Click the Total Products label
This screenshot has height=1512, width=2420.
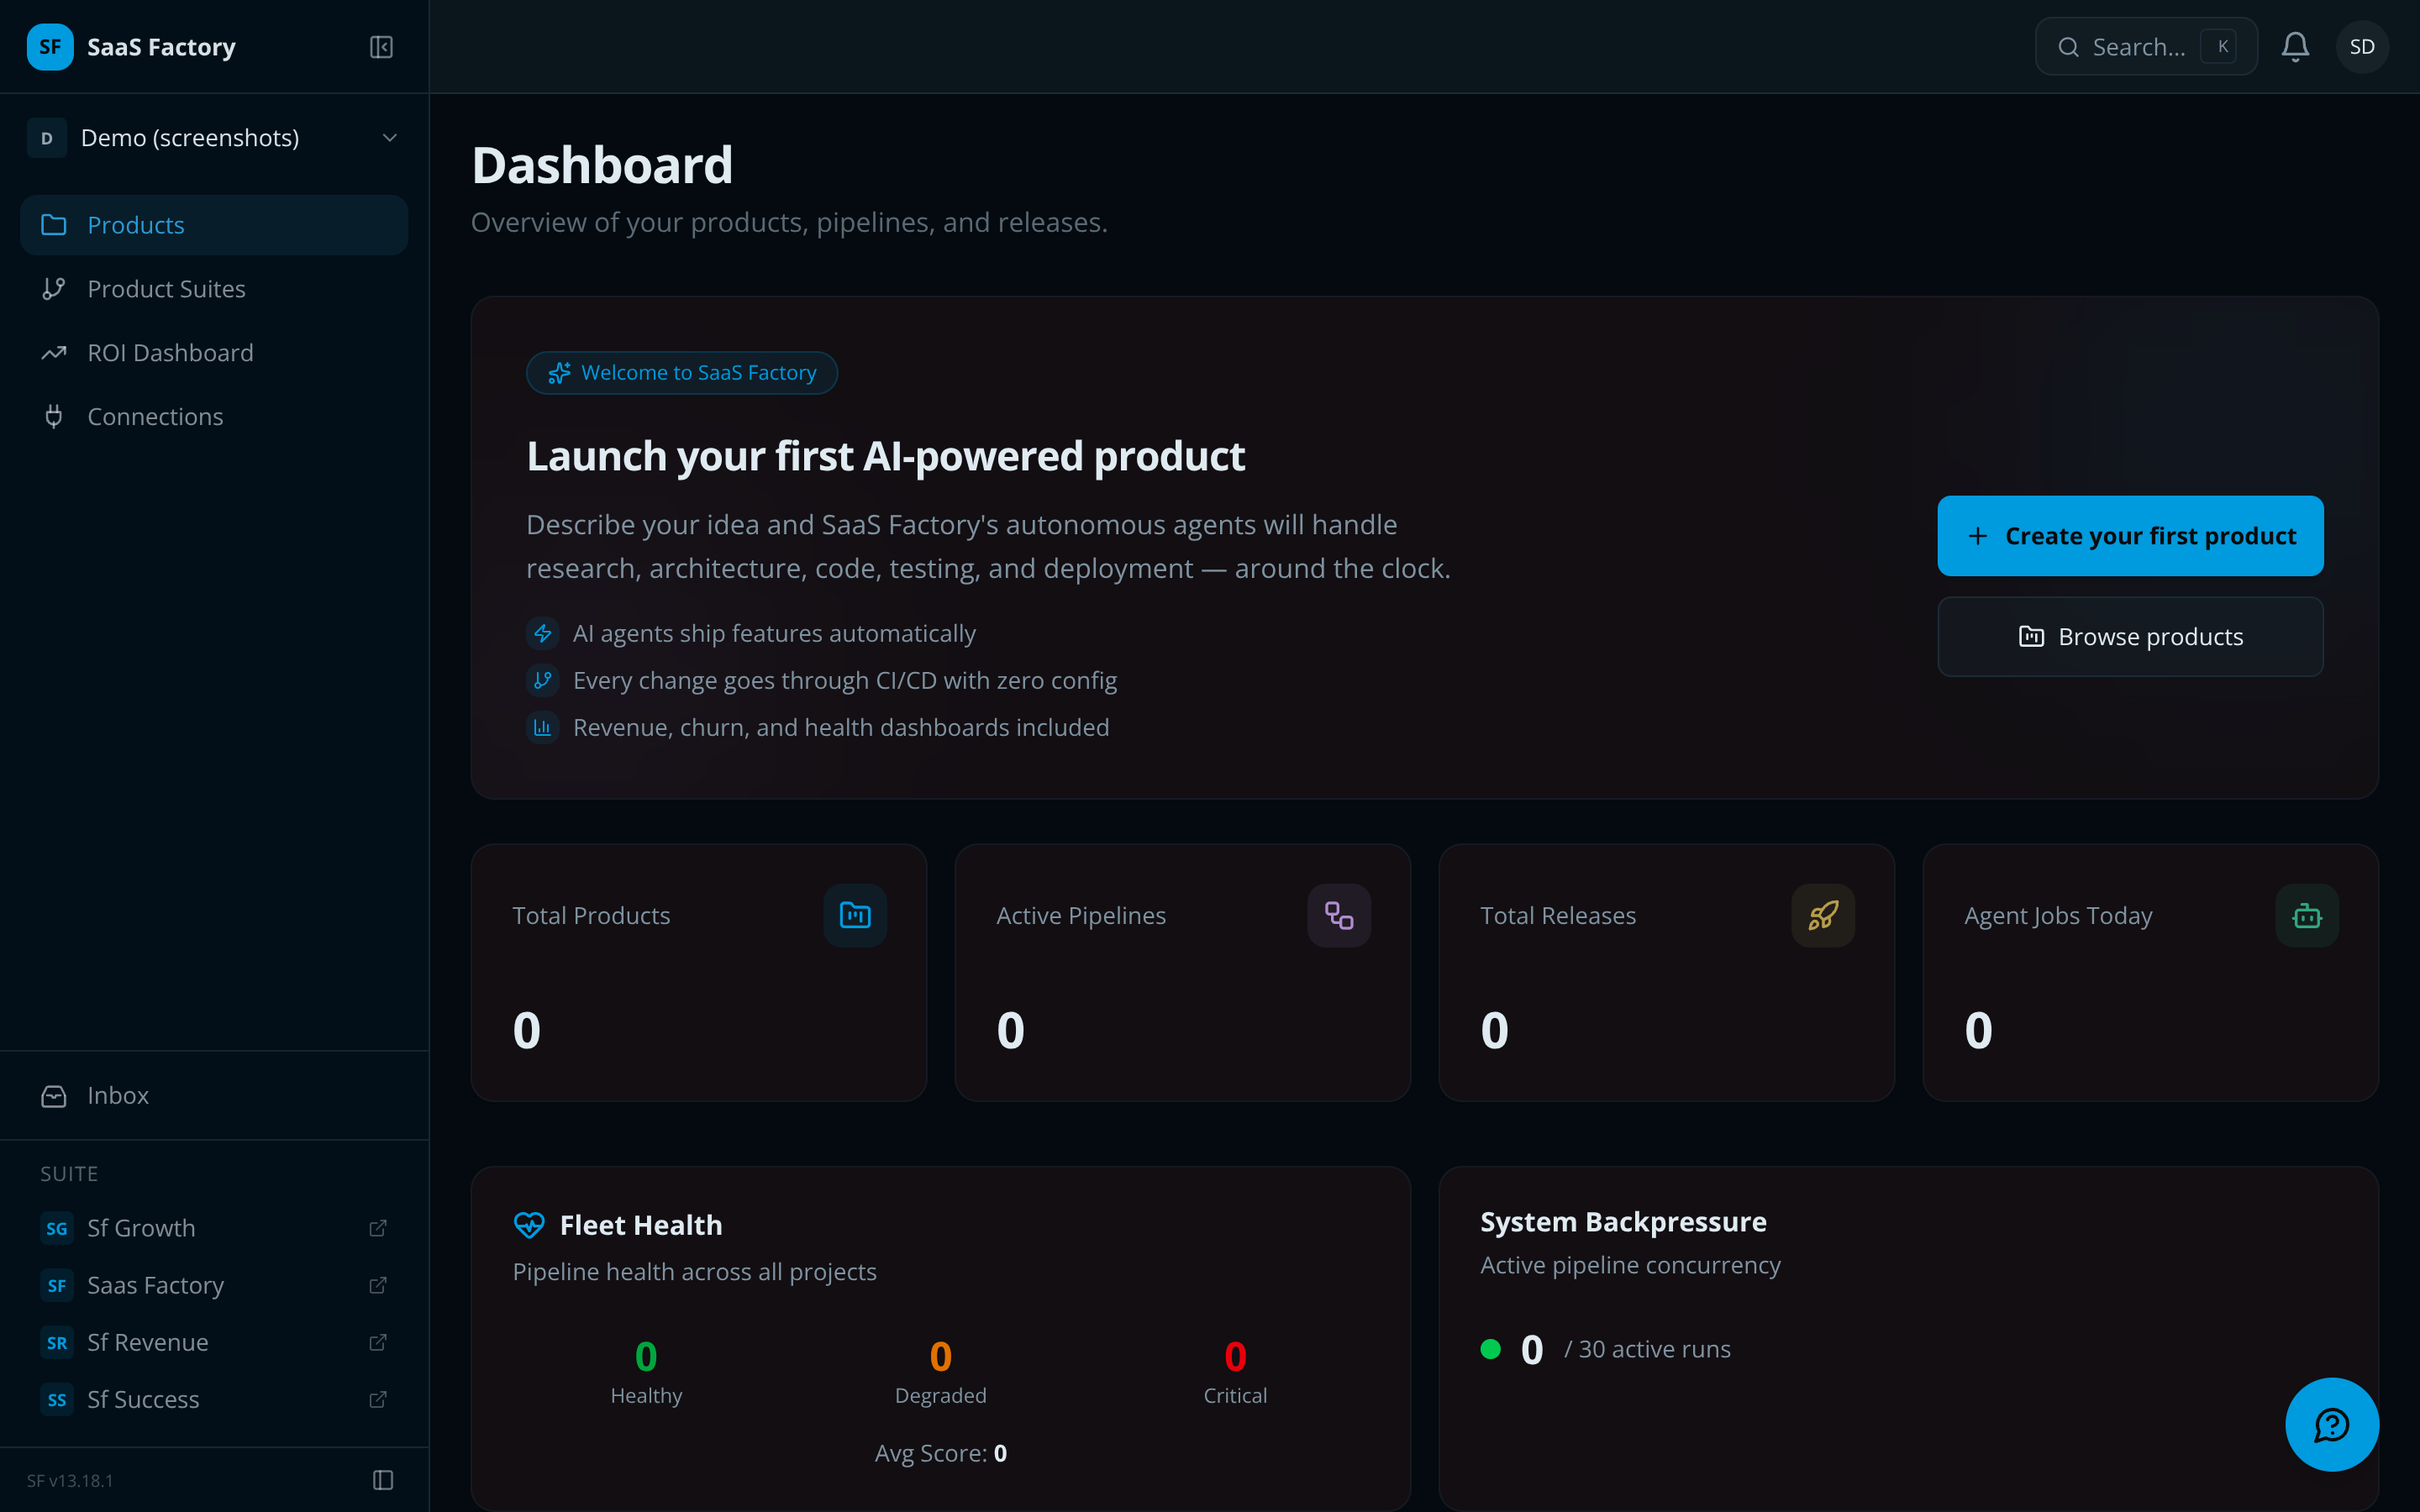(591, 915)
